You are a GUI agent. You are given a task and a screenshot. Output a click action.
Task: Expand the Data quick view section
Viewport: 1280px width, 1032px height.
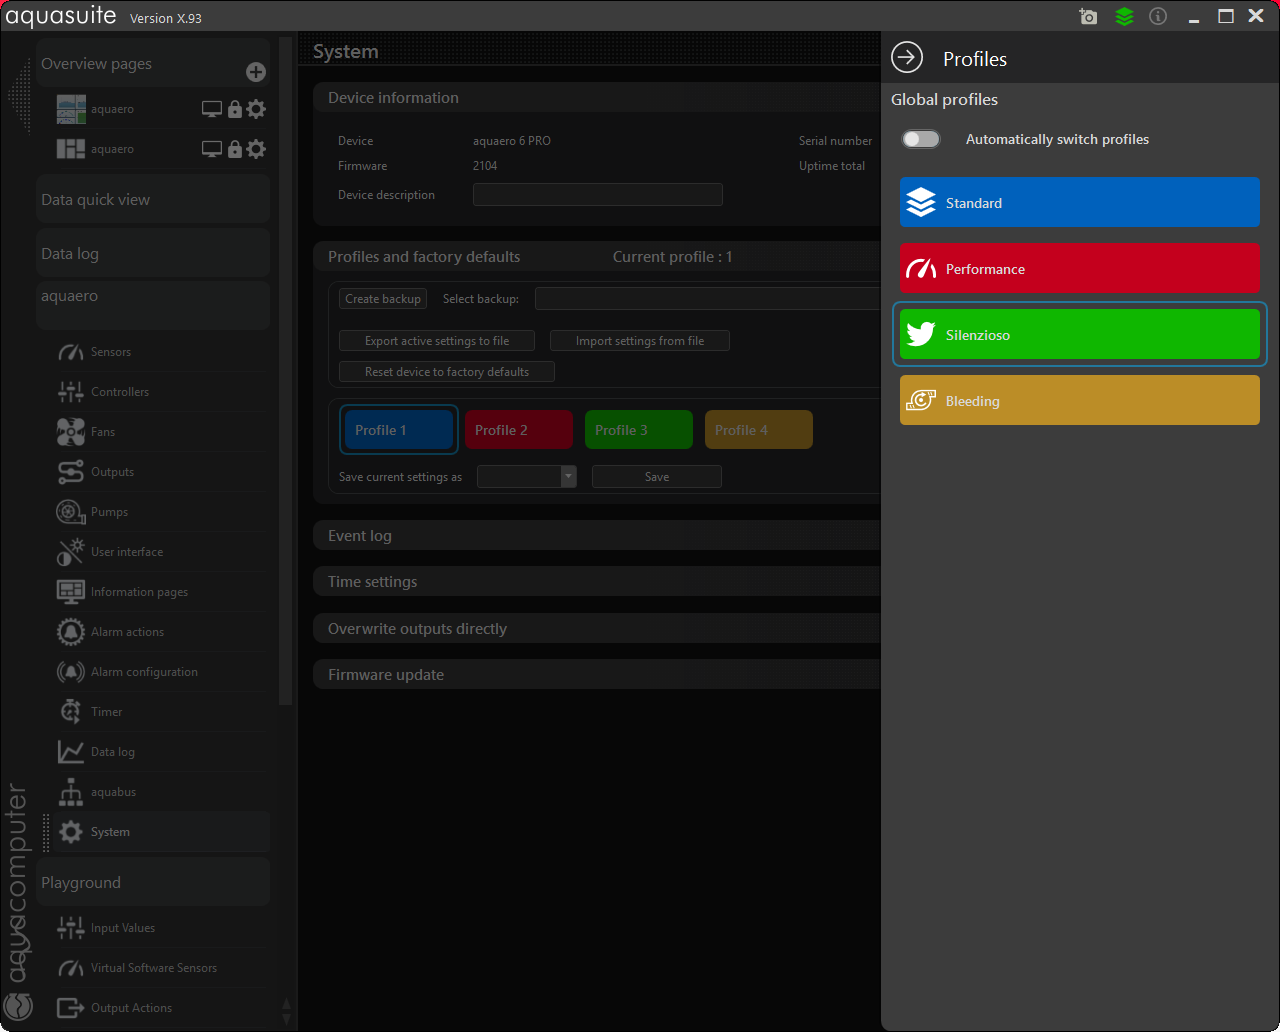[153, 199]
